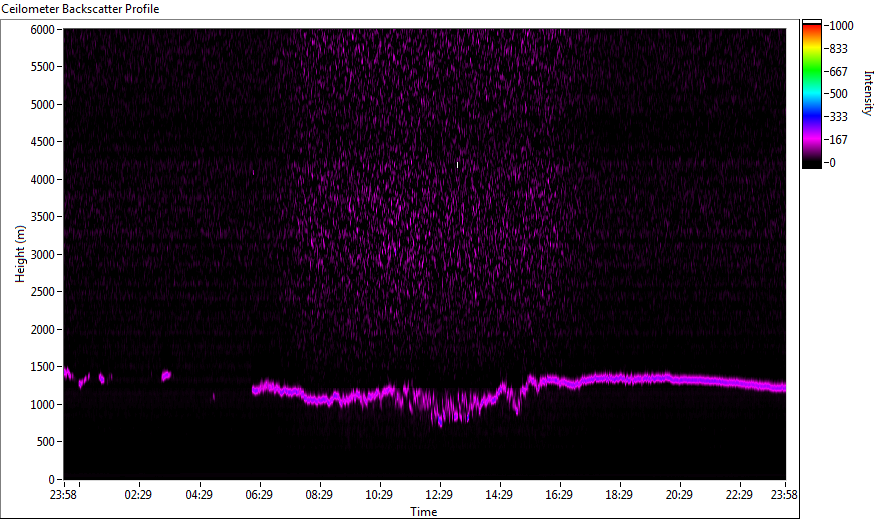Click the 833 intensity scale value

coord(838,49)
